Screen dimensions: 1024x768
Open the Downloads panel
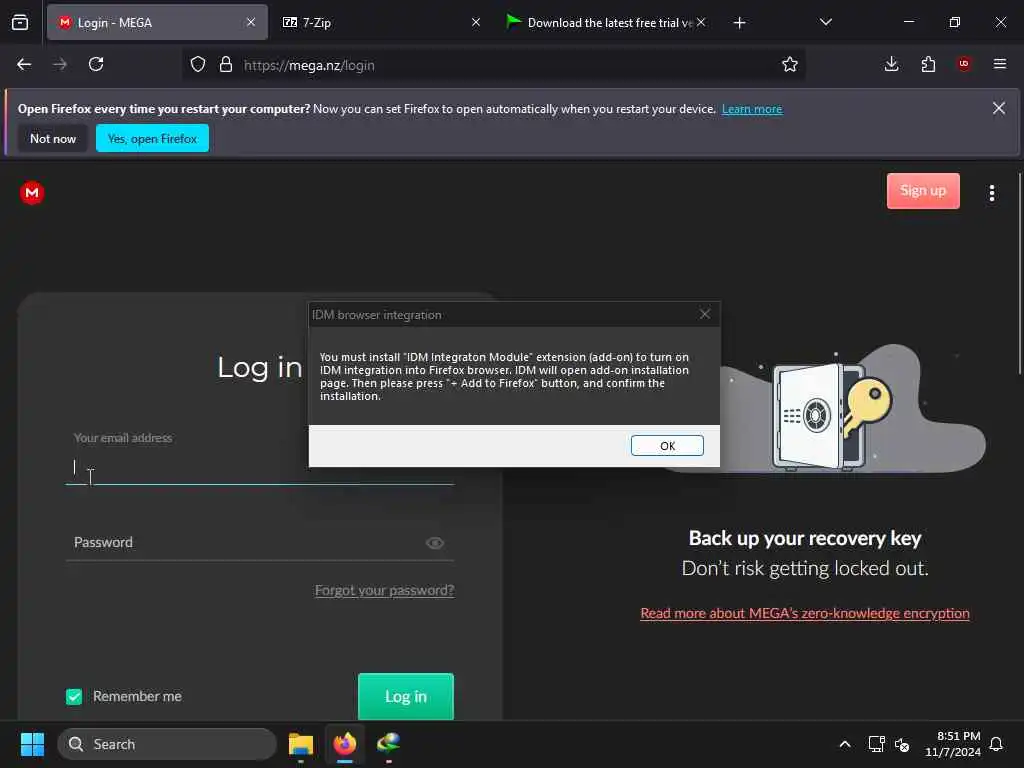point(891,64)
